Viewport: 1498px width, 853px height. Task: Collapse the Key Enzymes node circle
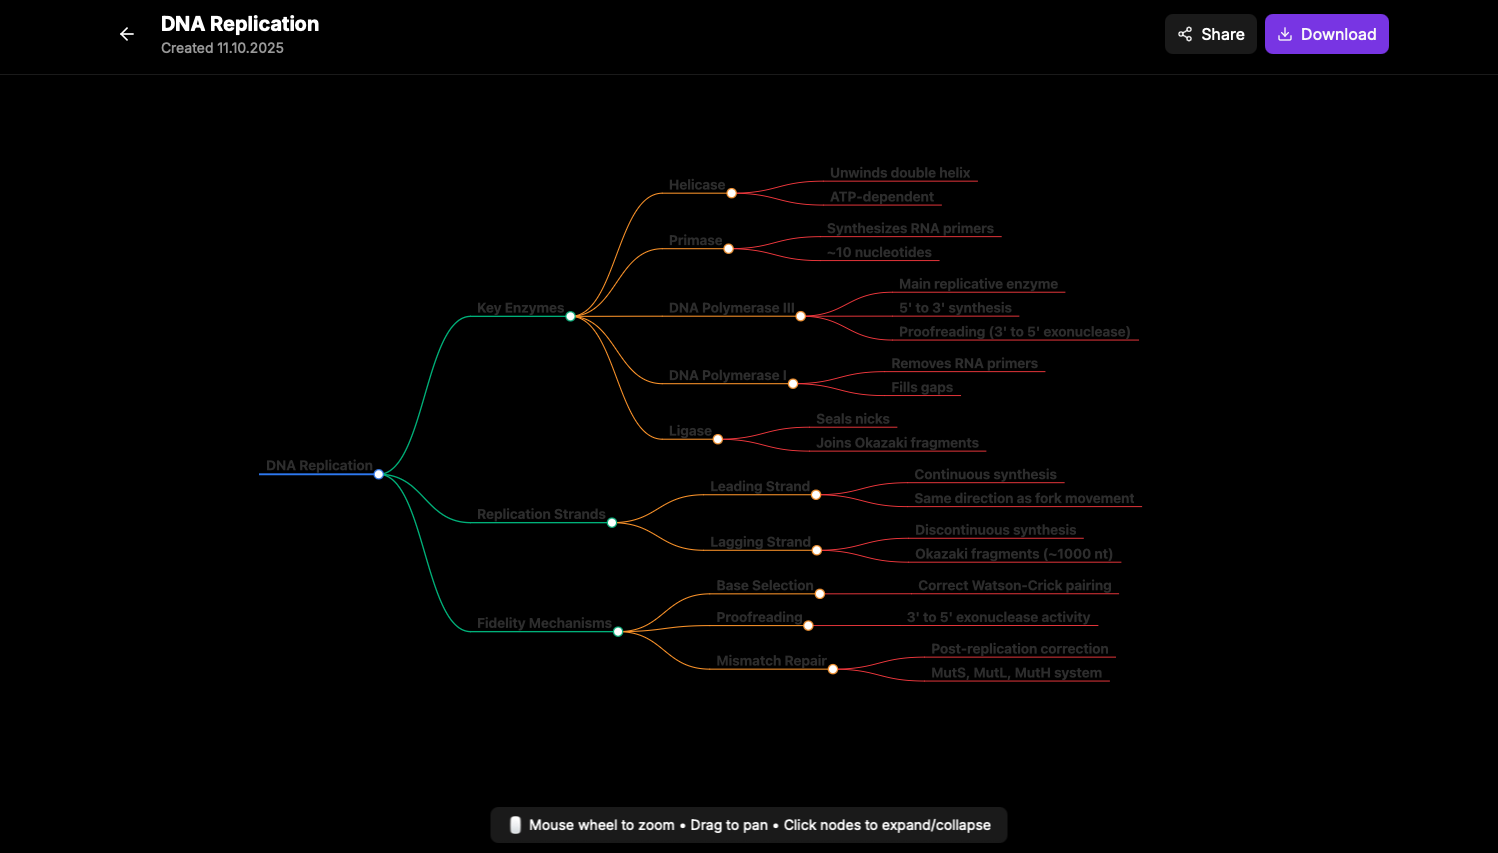[x=571, y=316]
